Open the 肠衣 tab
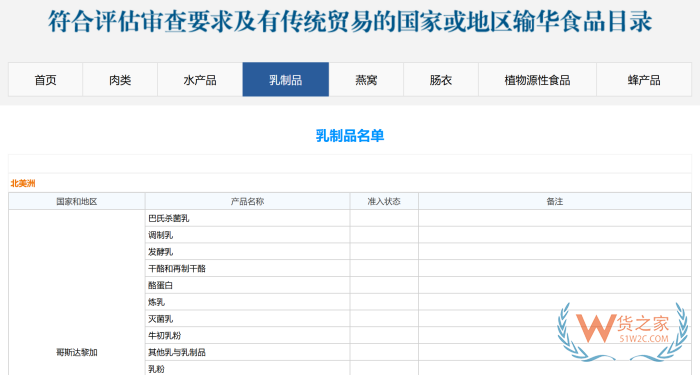Screen dimensions: 700x375 tap(441, 80)
